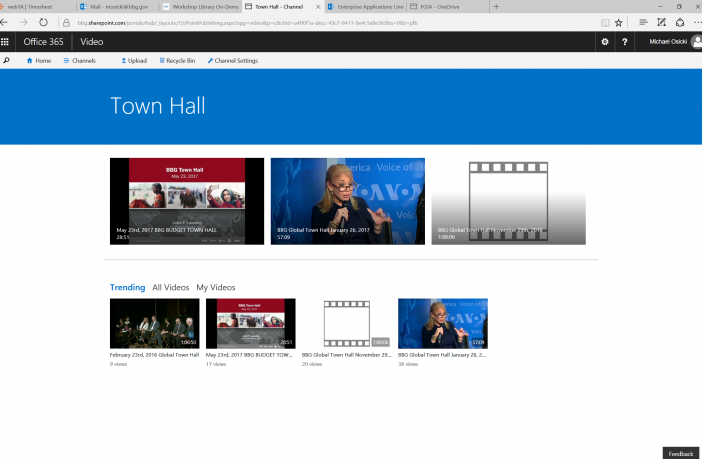Click the Home navigation link
Image resolution: width=702 pixels, height=459 pixels.
[x=39, y=60]
